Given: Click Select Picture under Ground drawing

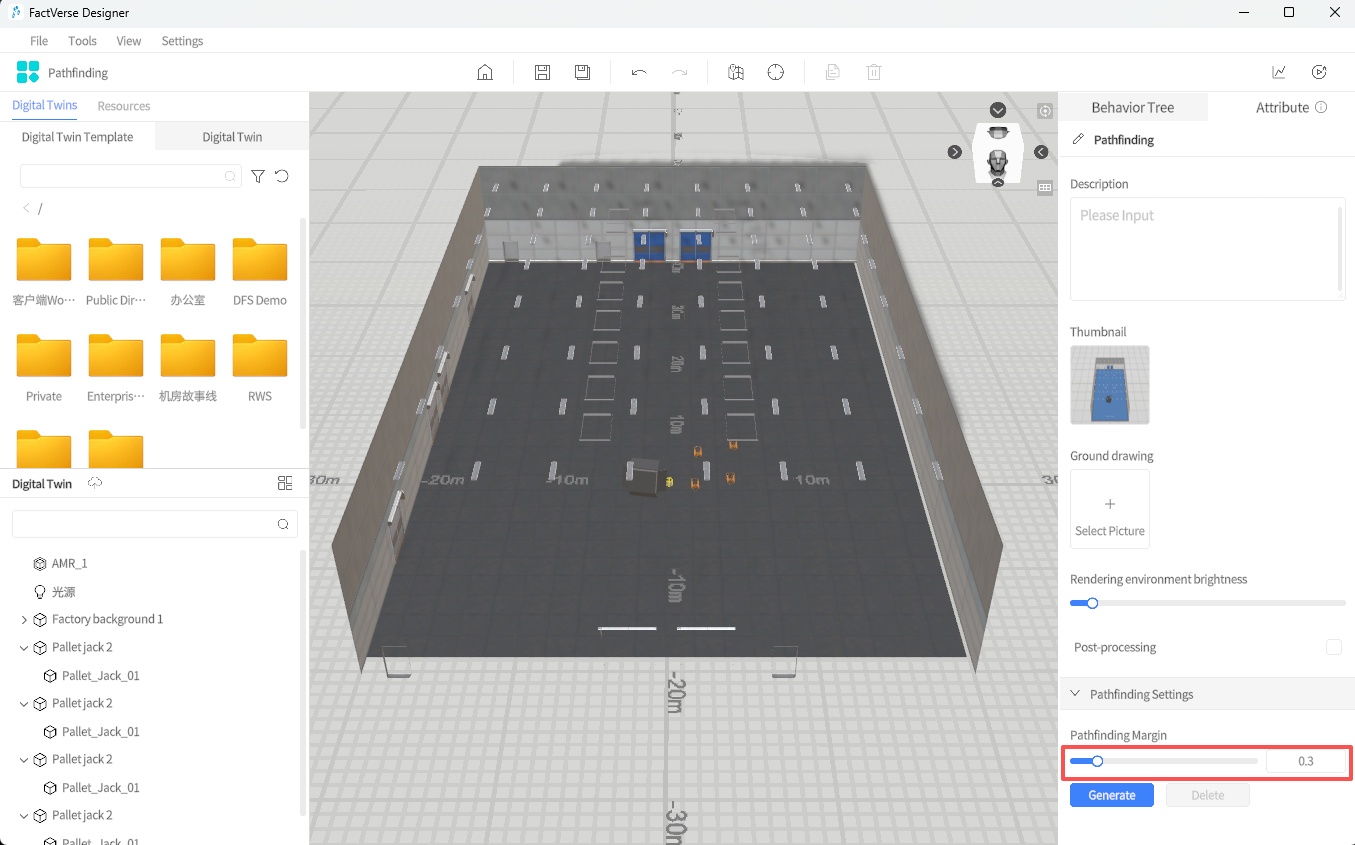Looking at the screenshot, I should click(1109, 508).
